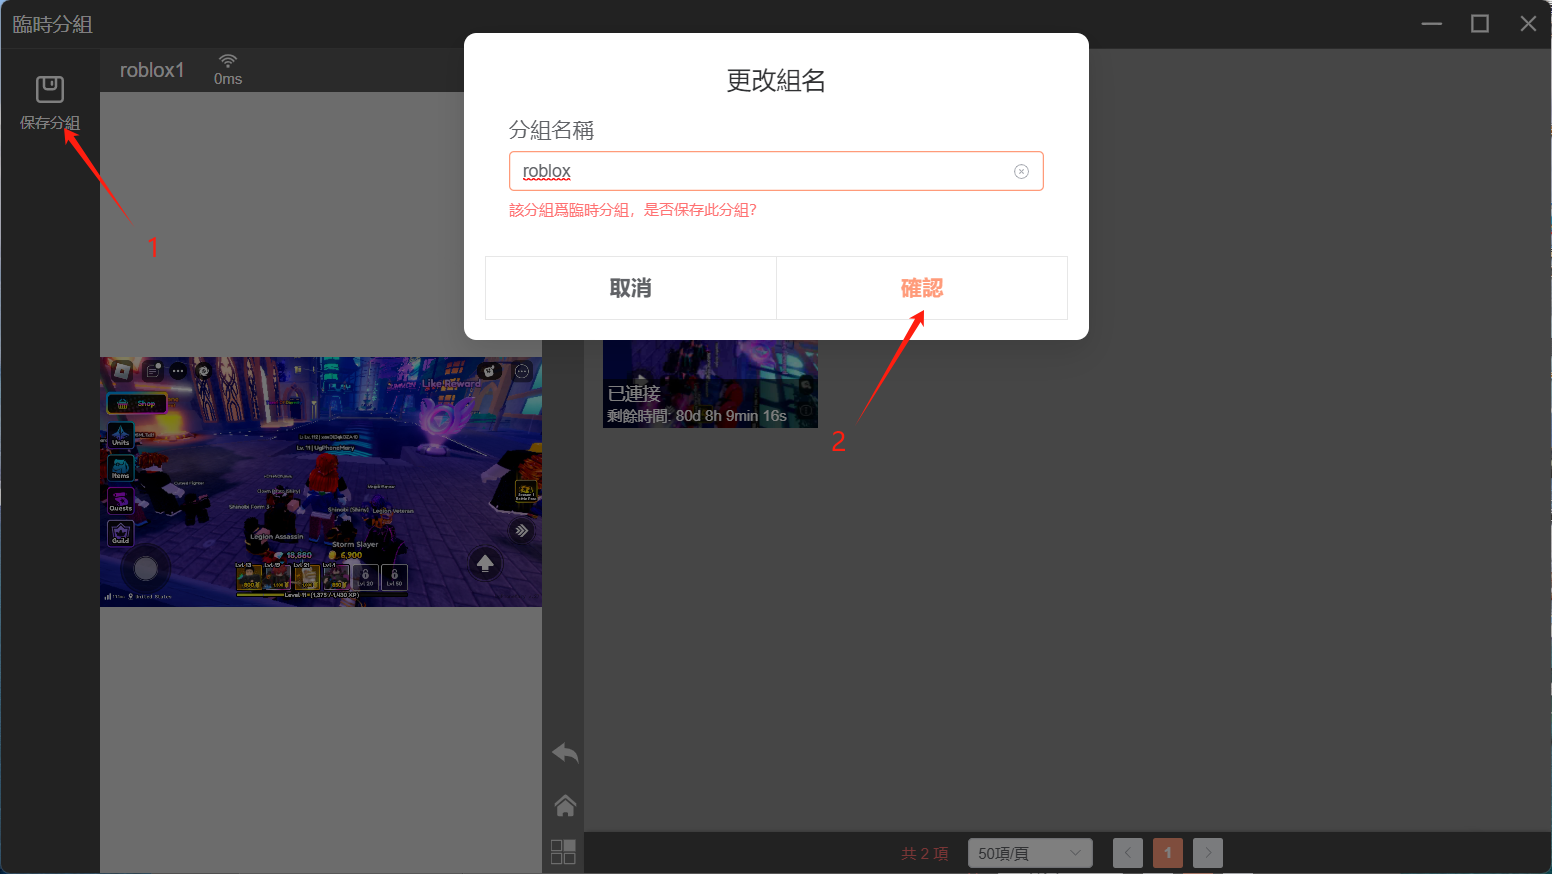Viewport: 1552px width, 874px height.
Task: Confirm with the 確認 button
Action: point(922,288)
